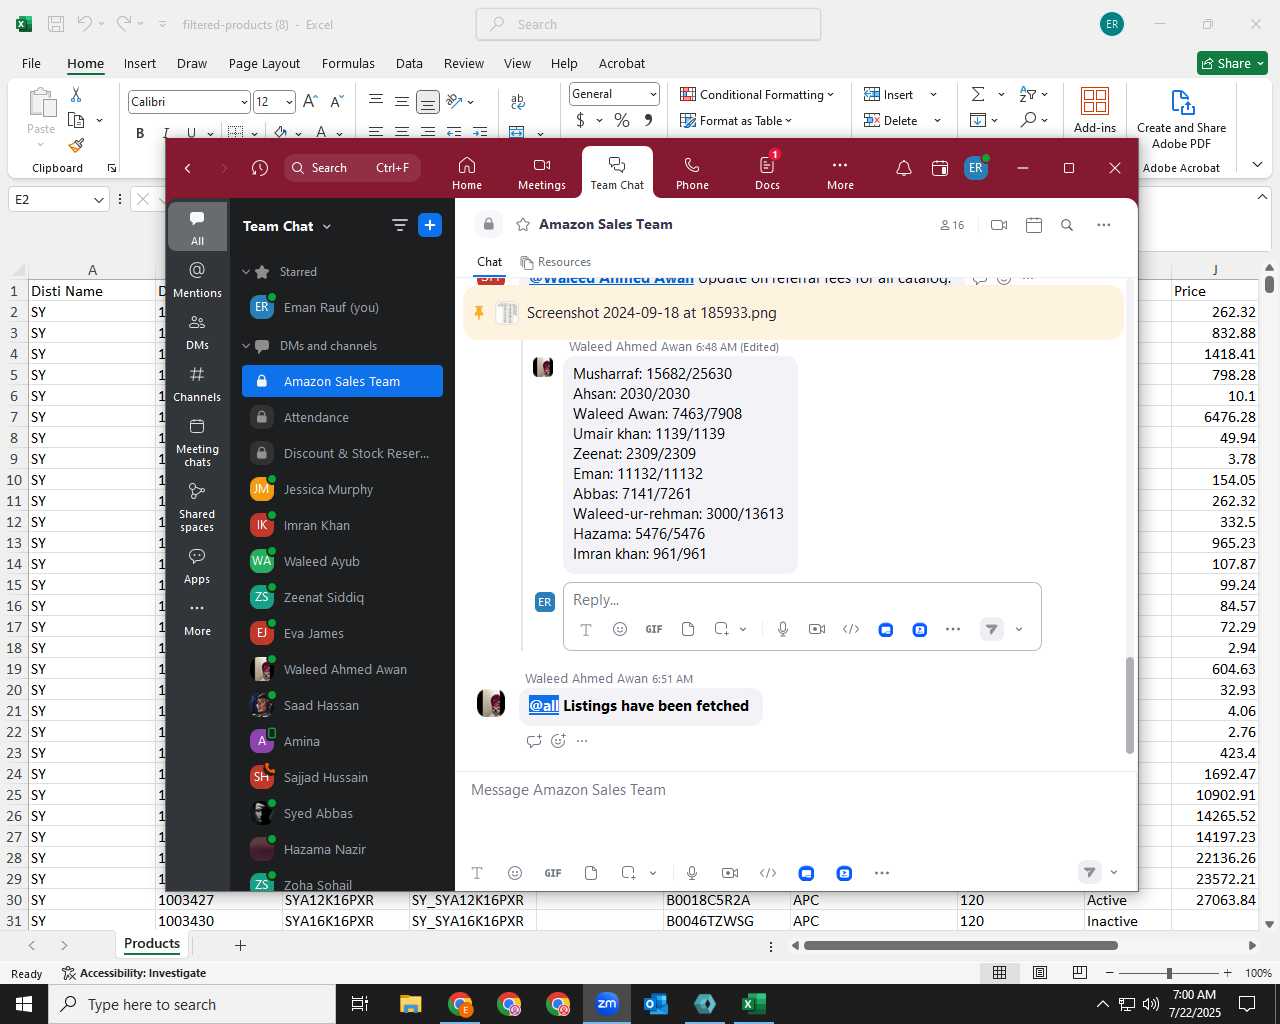The height and width of the screenshot is (1024, 1280).
Task: Start video meeting from channel header
Action: click(x=998, y=225)
